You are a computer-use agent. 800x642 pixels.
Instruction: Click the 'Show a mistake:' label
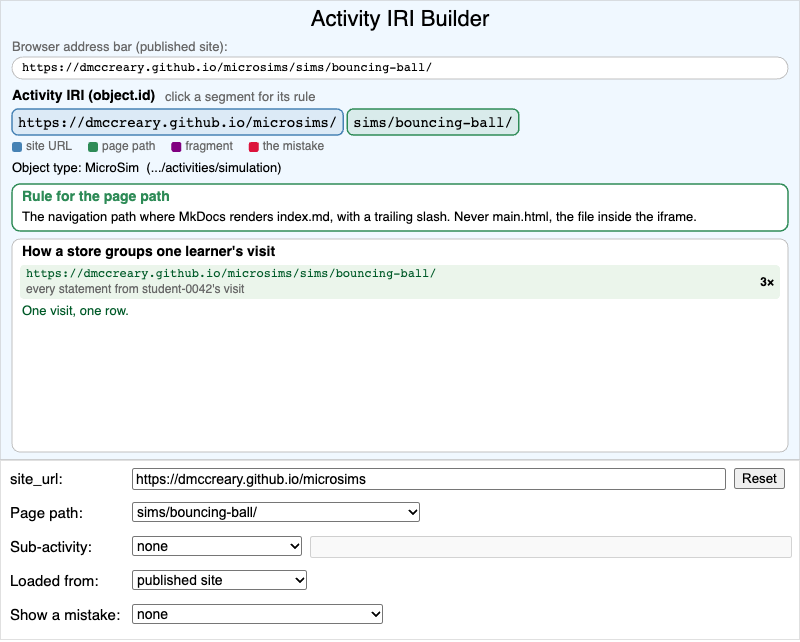[65, 615]
